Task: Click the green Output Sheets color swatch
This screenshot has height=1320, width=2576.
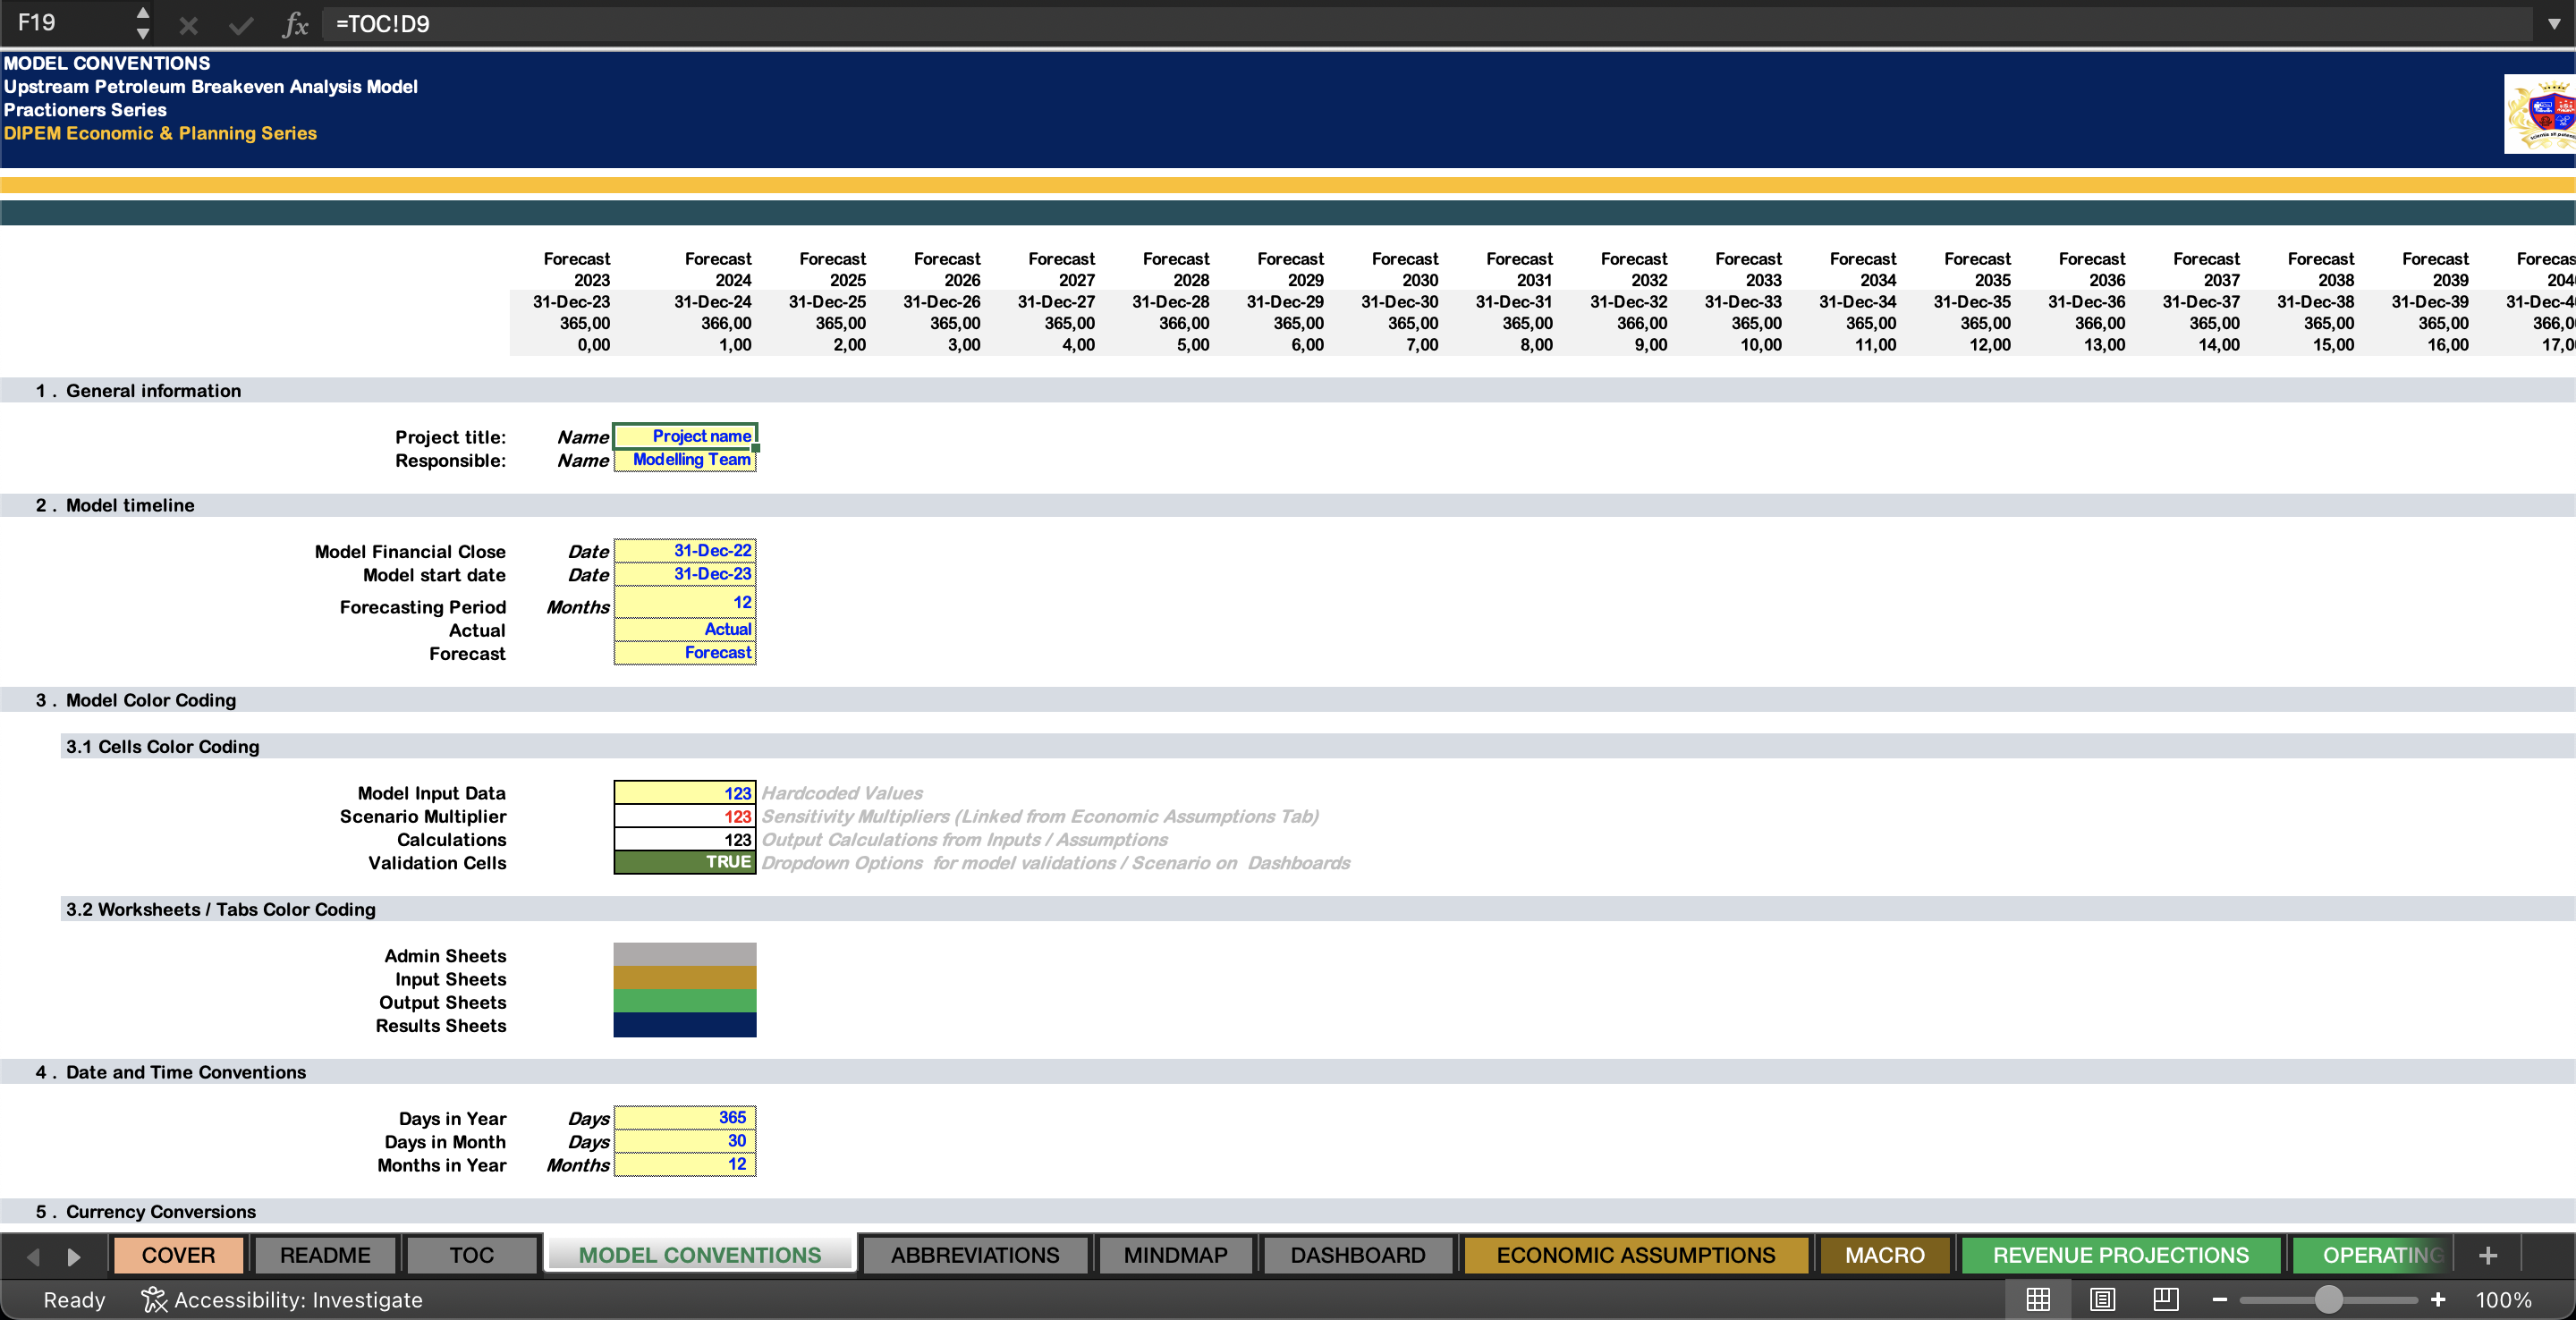Action: pyautogui.click(x=685, y=1002)
